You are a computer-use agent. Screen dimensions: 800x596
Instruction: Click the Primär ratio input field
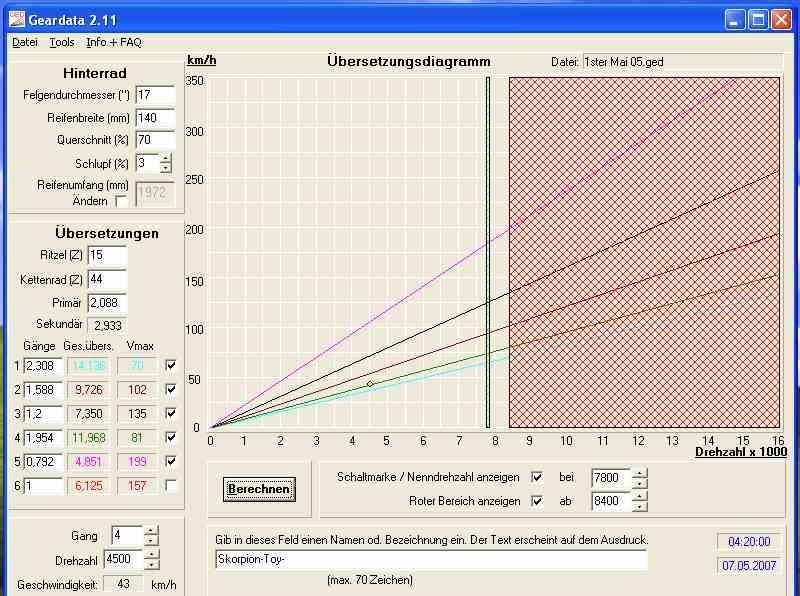tap(107, 303)
